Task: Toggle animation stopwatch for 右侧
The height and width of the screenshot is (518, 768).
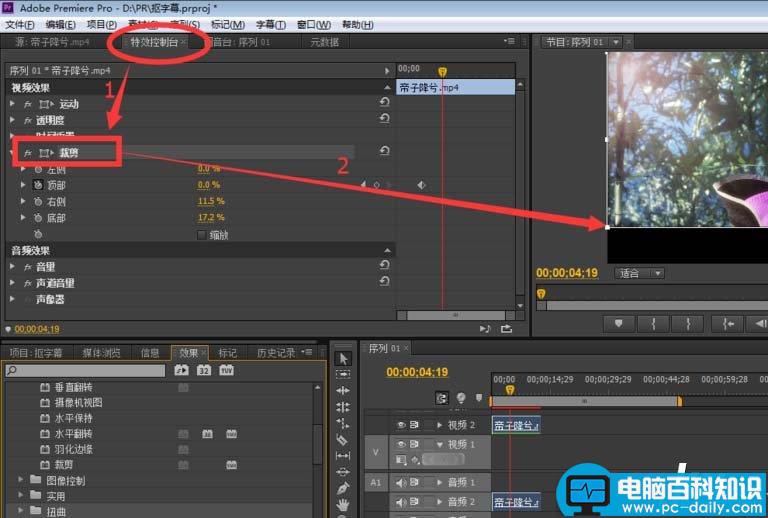Action: point(38,201)
